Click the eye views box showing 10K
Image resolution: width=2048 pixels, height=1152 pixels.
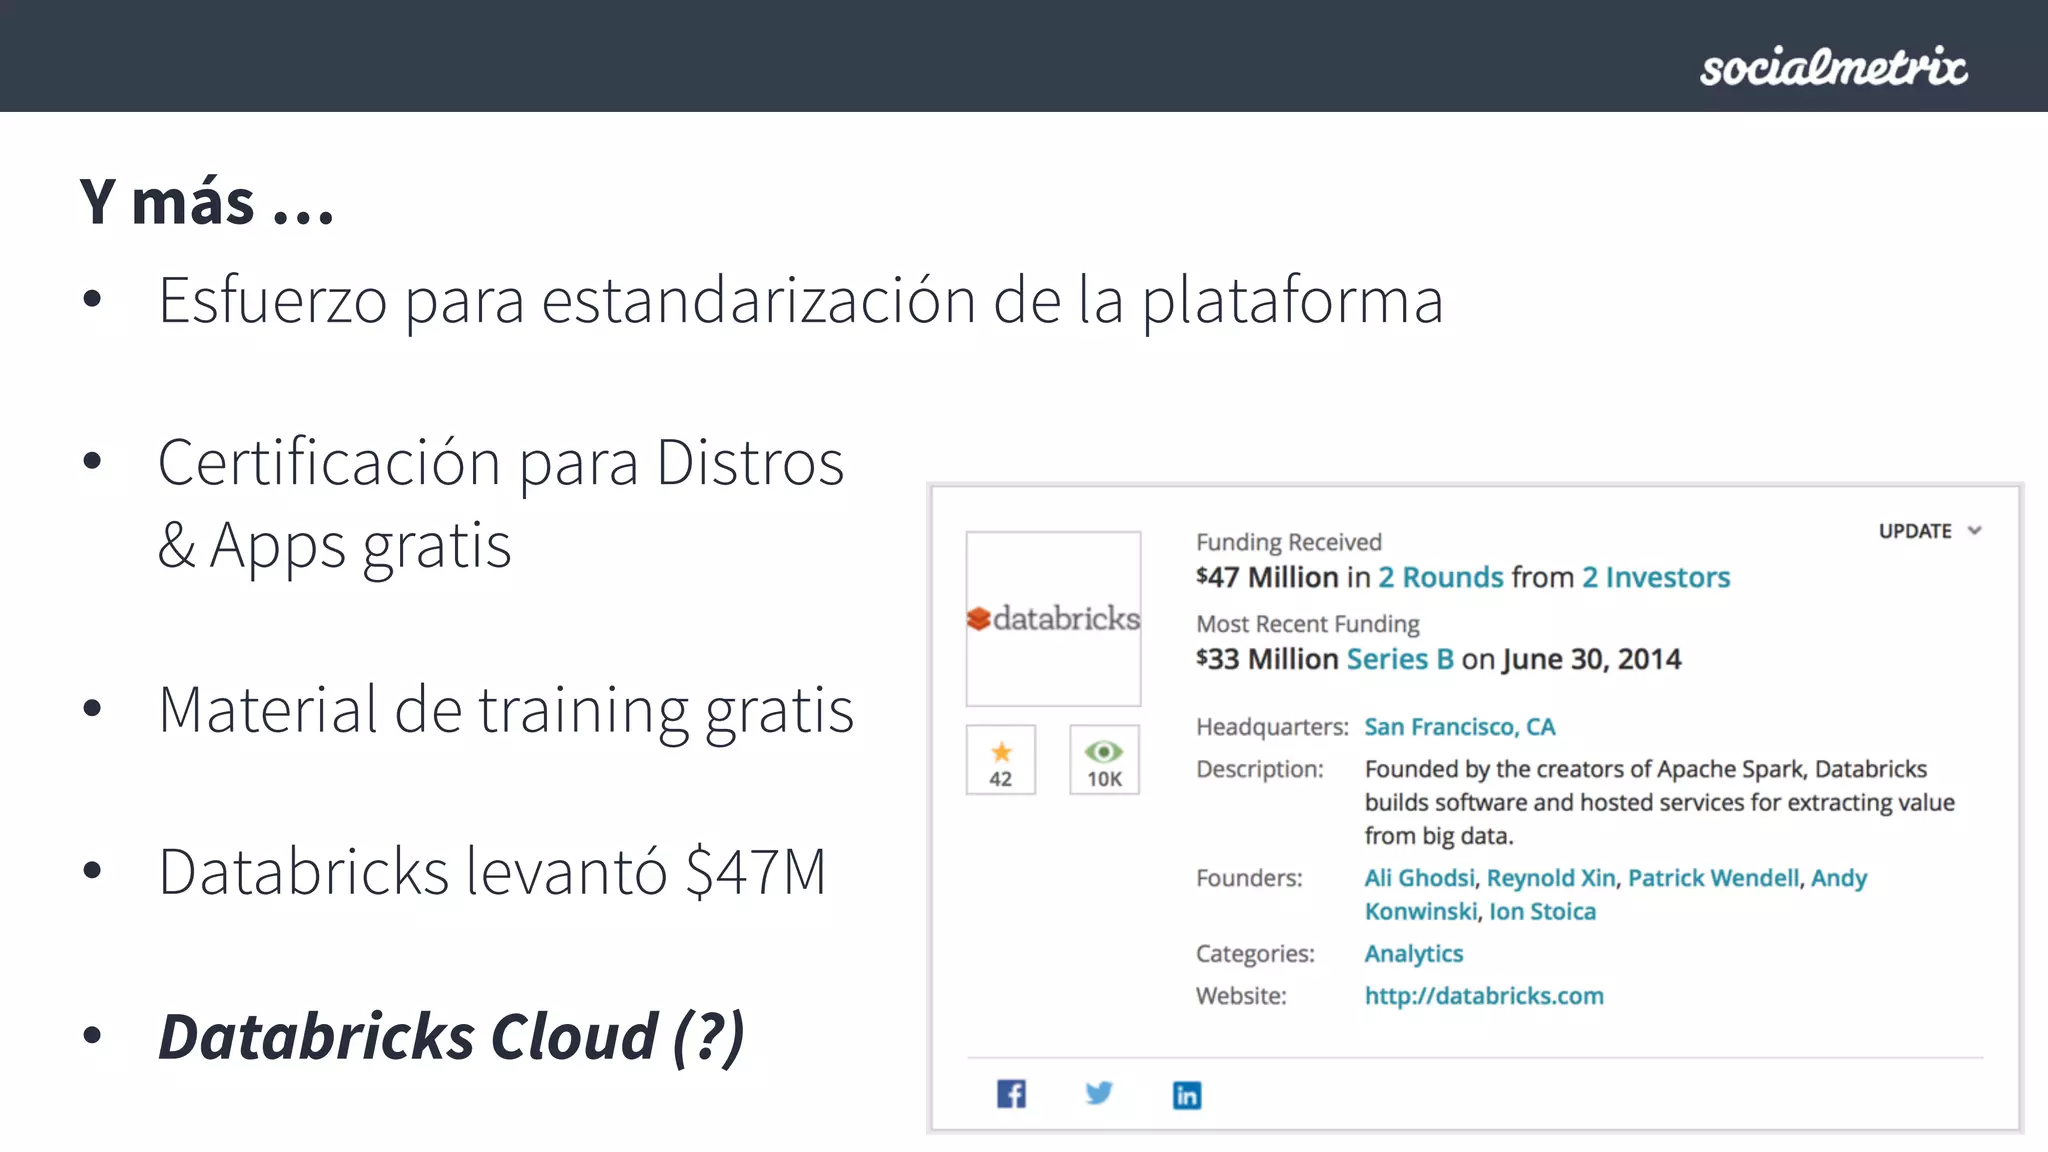pyautogui.click(x=1104, y=760)
